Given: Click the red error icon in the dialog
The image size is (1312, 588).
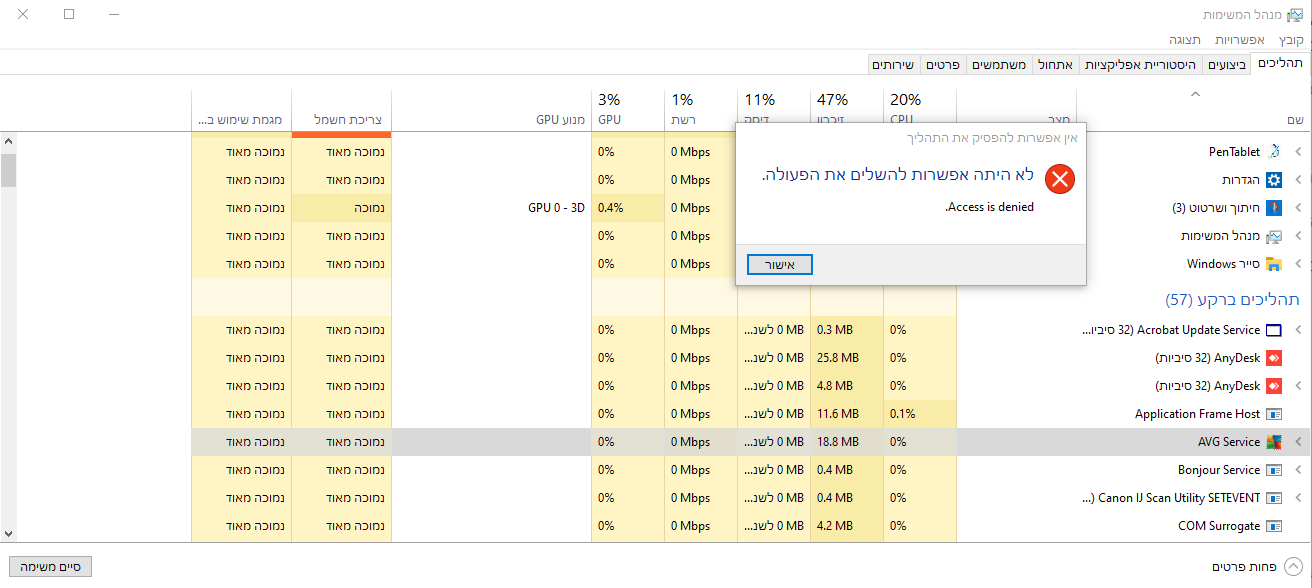Looking at the screenshot, I should pos(1059,180).
